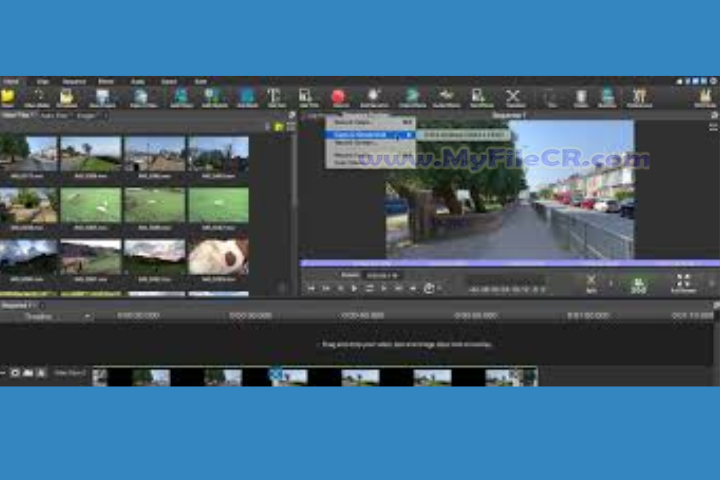The image size is (720, 480).
Task: Open Text Effects toolbar icon
Action: point(479,96)
